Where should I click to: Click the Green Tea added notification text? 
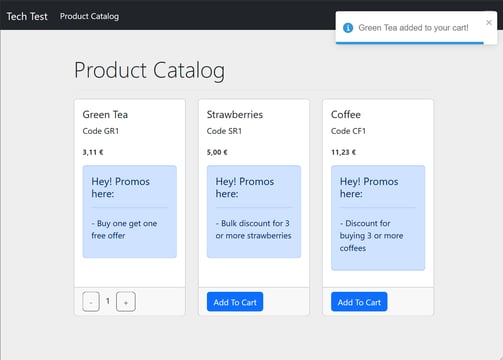click(413, 28)
